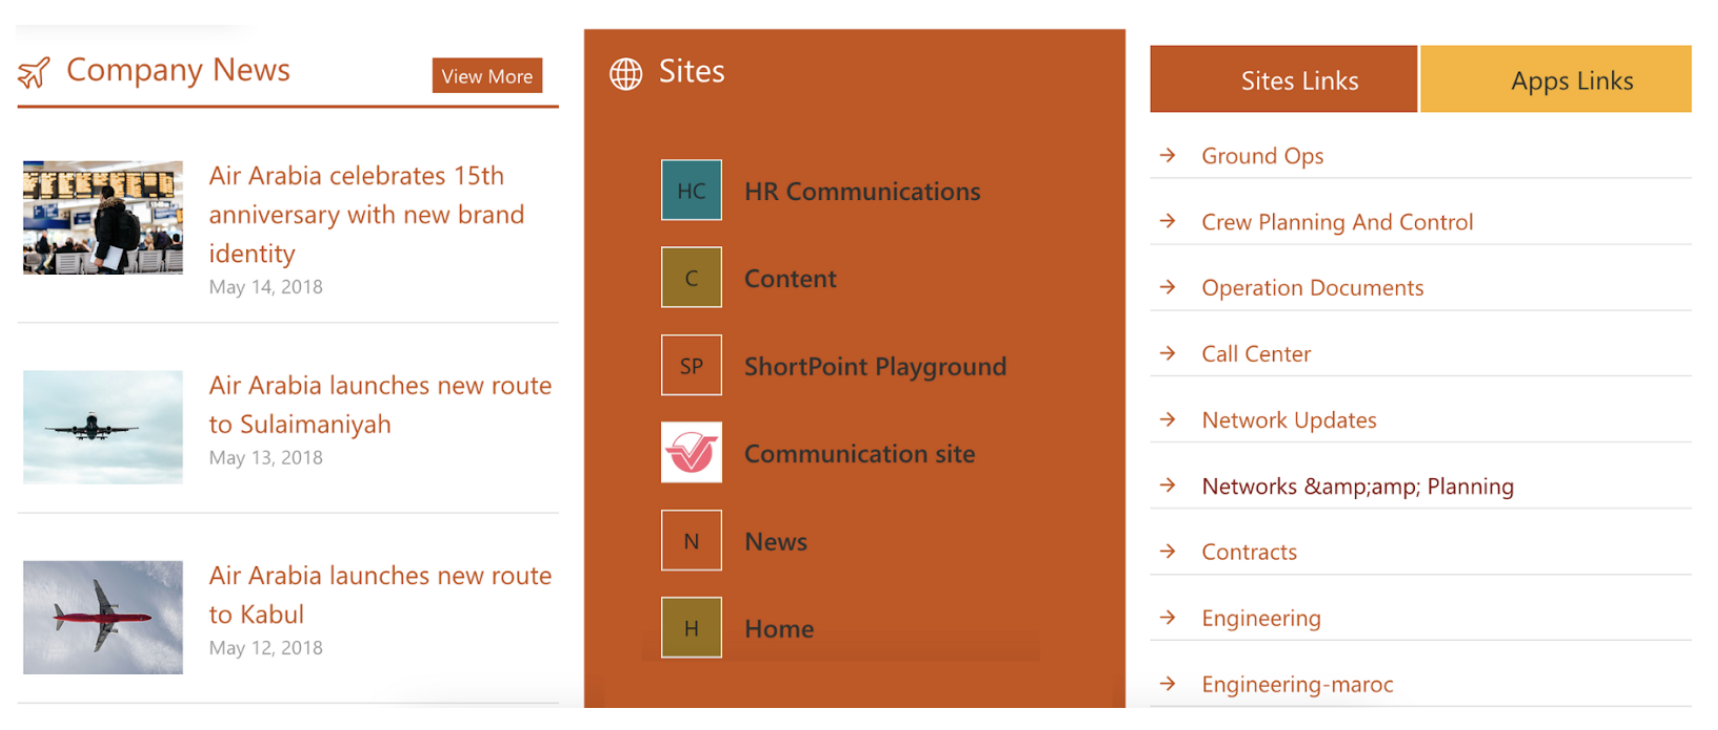Open the Contracts link
The image size is (1718, 730).
pos(1249,552)
